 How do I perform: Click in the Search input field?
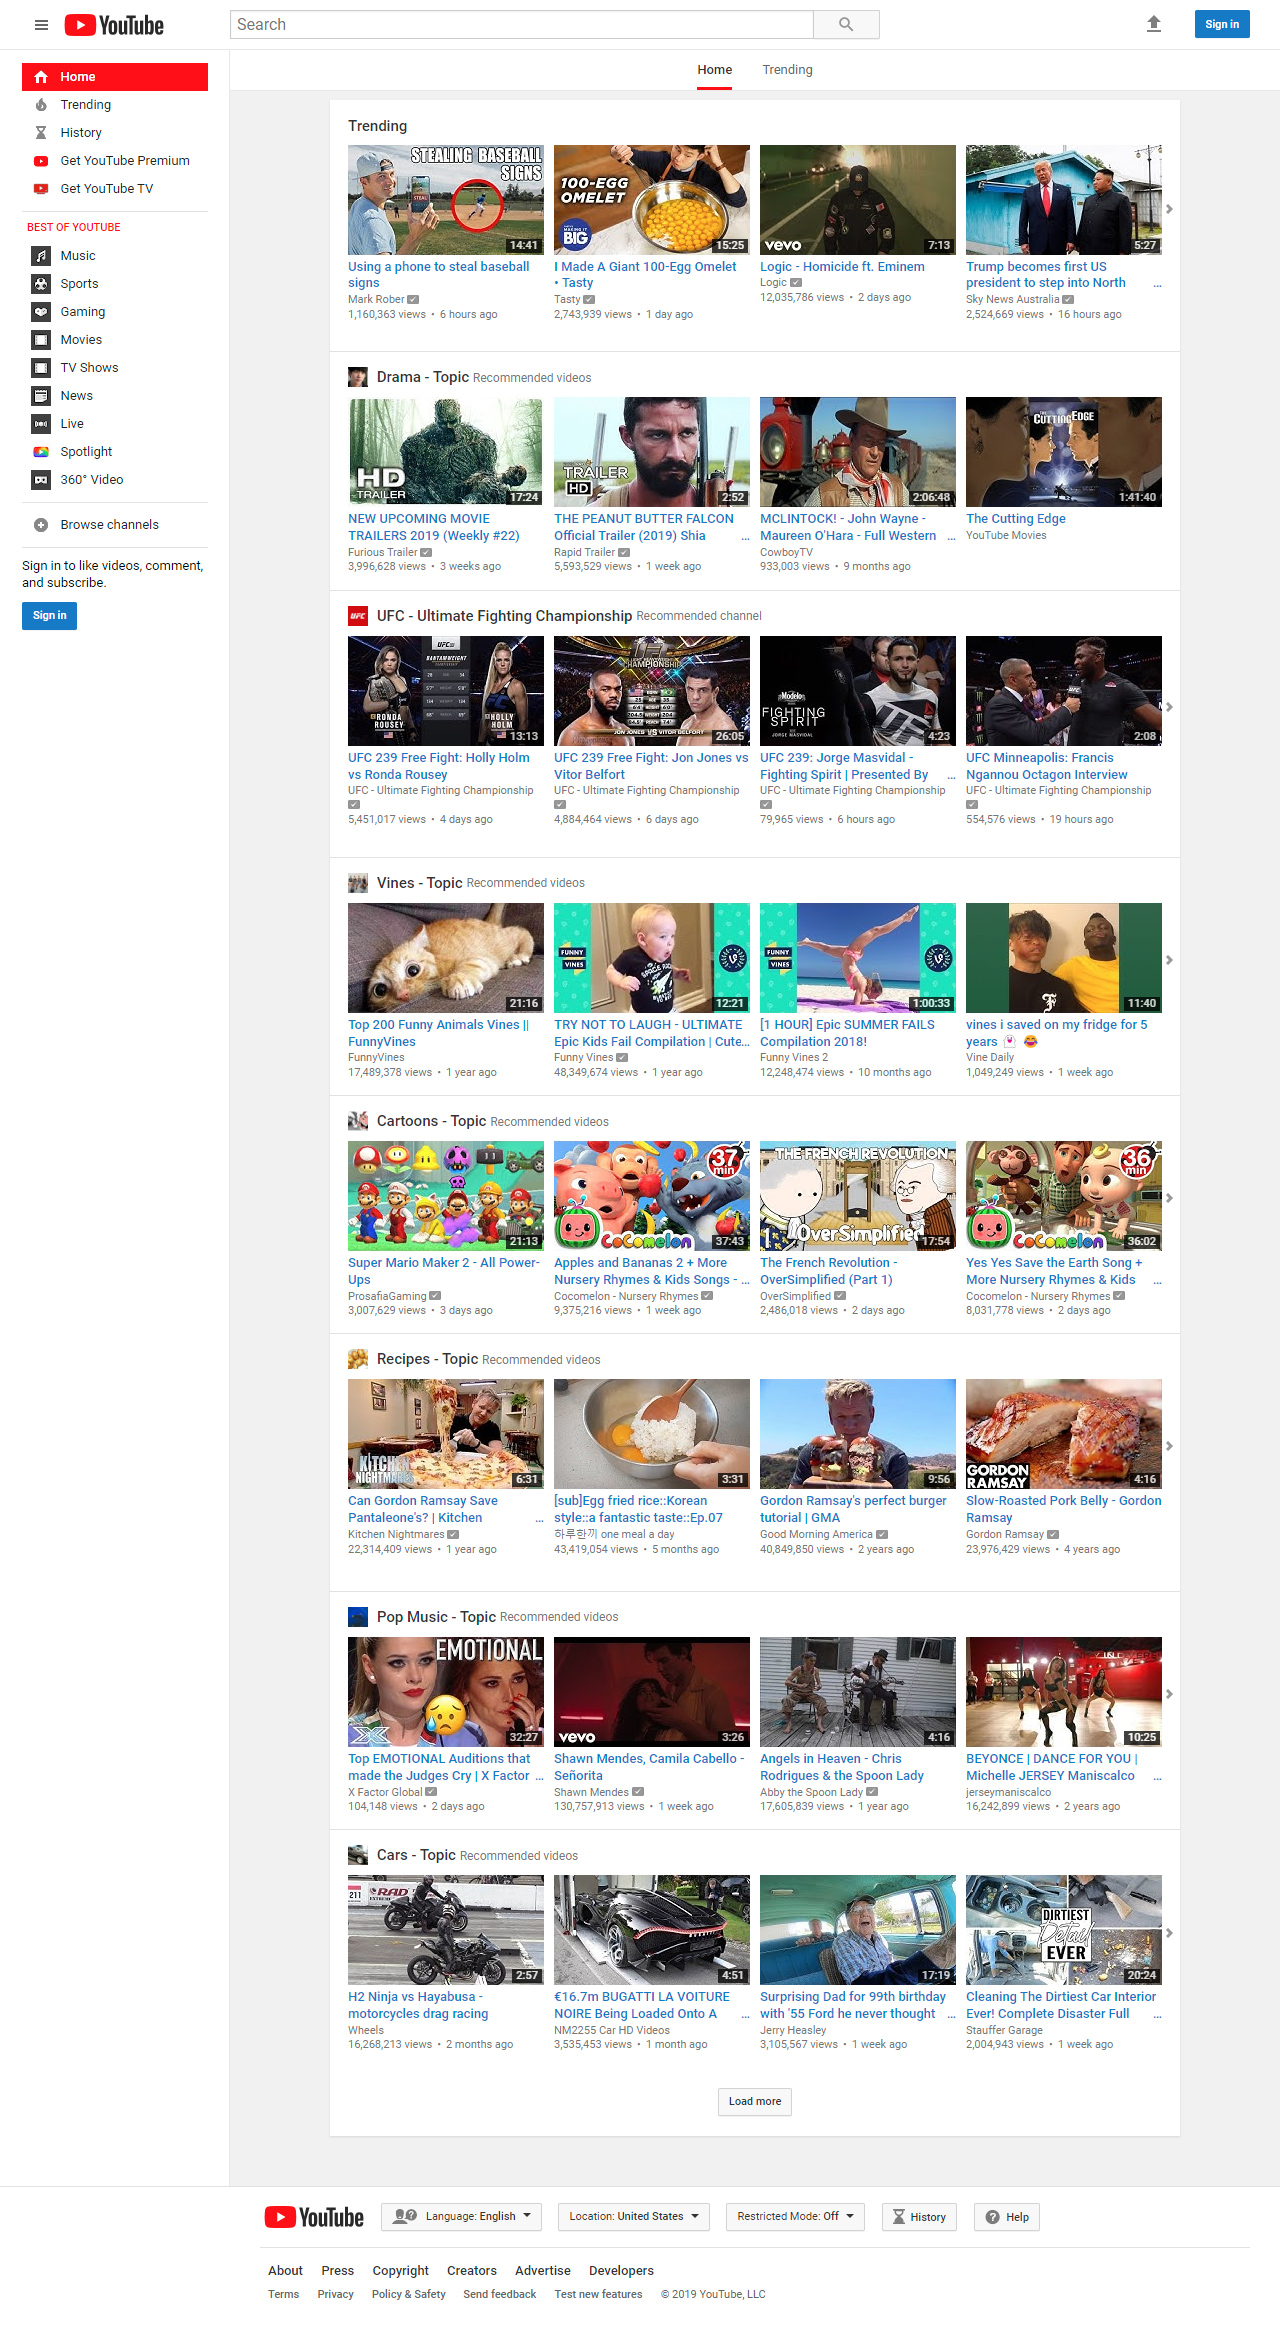[522, 24]
